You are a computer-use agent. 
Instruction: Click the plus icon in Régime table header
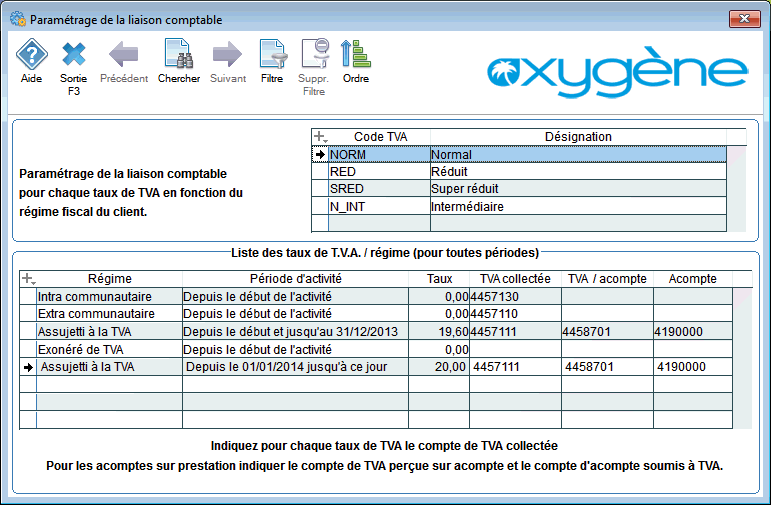28,279
